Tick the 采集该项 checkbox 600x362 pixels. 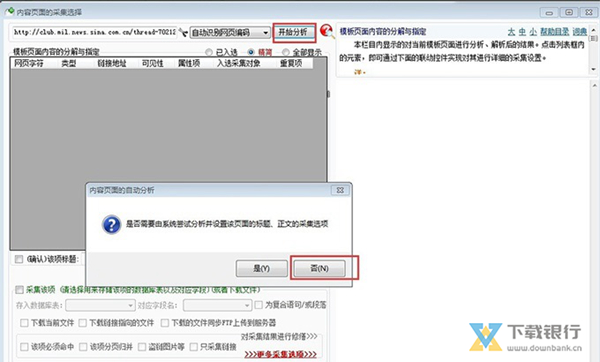tap(19, 290)
